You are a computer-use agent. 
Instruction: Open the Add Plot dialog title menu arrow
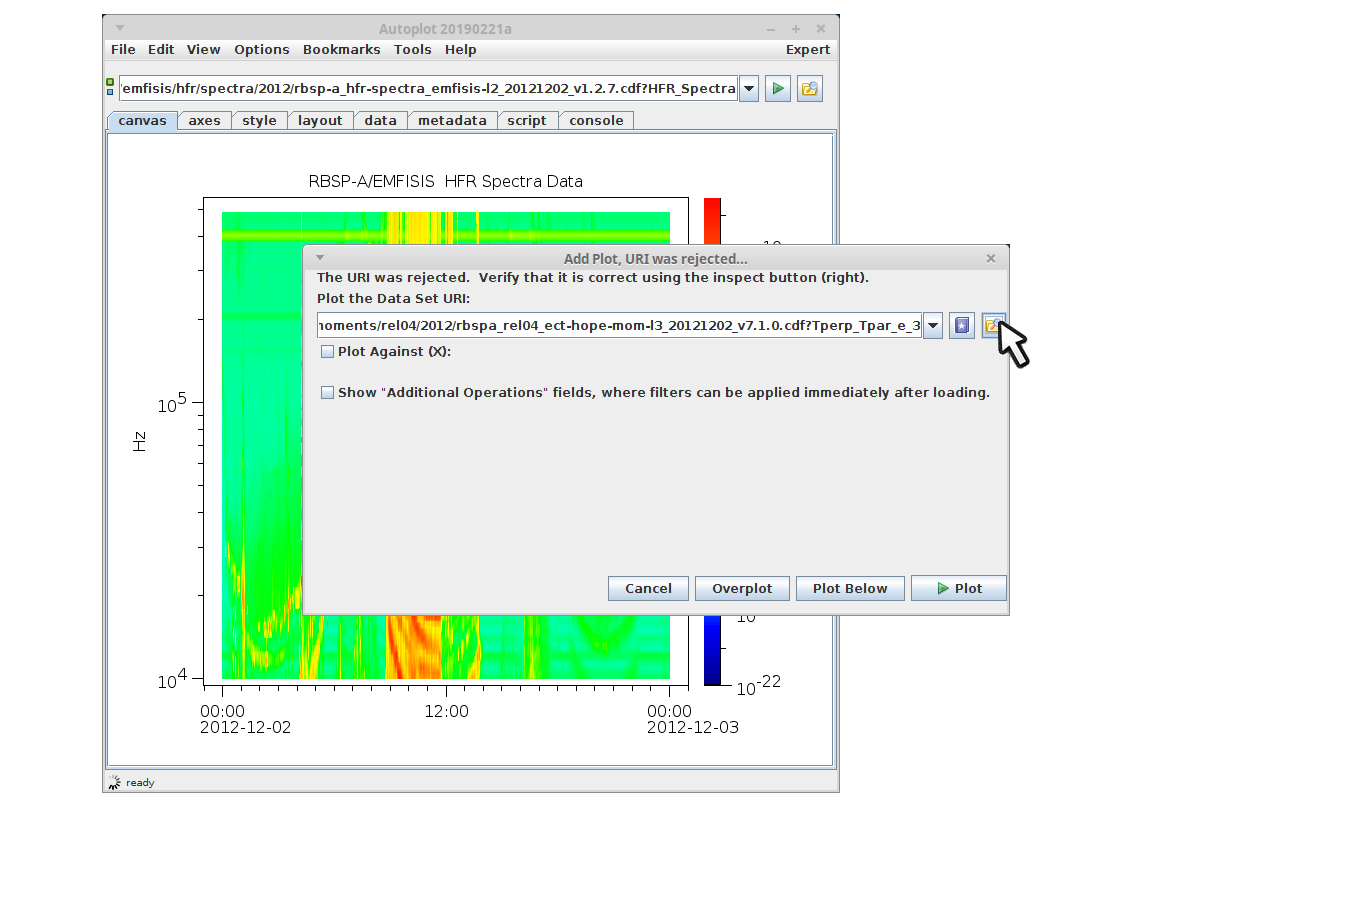pyautogui.click(x=320, y=259)
